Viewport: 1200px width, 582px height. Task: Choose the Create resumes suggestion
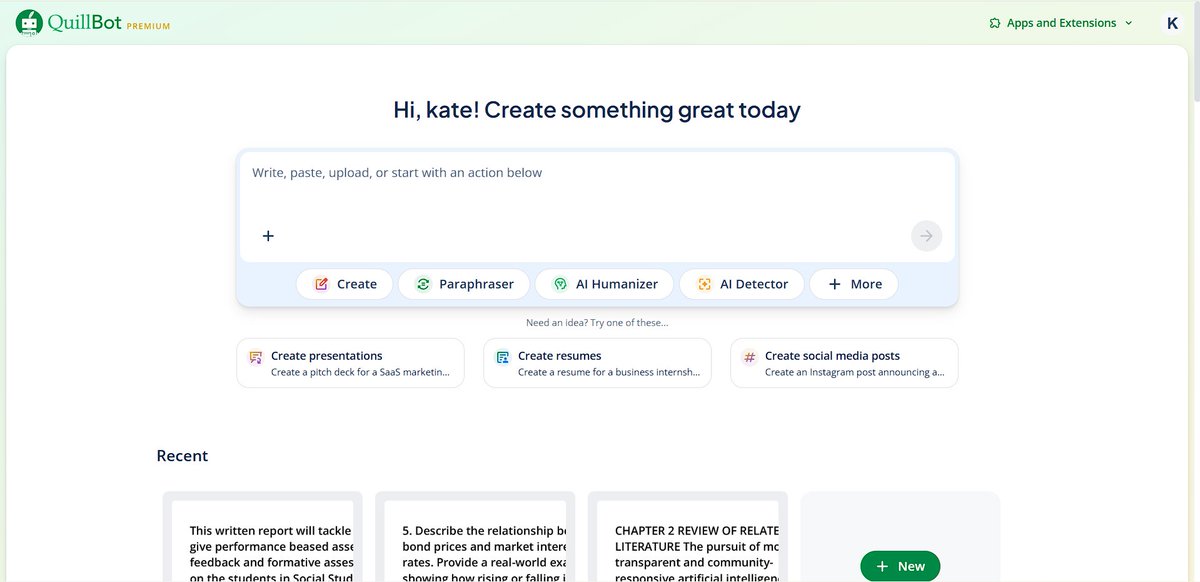tap(597, 363)
